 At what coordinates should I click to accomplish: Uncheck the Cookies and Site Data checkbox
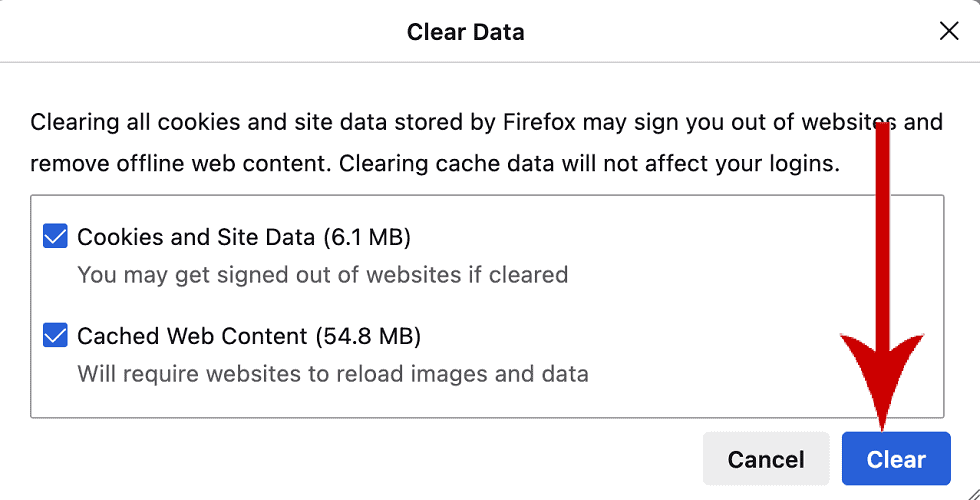click(x=55, y=238)
